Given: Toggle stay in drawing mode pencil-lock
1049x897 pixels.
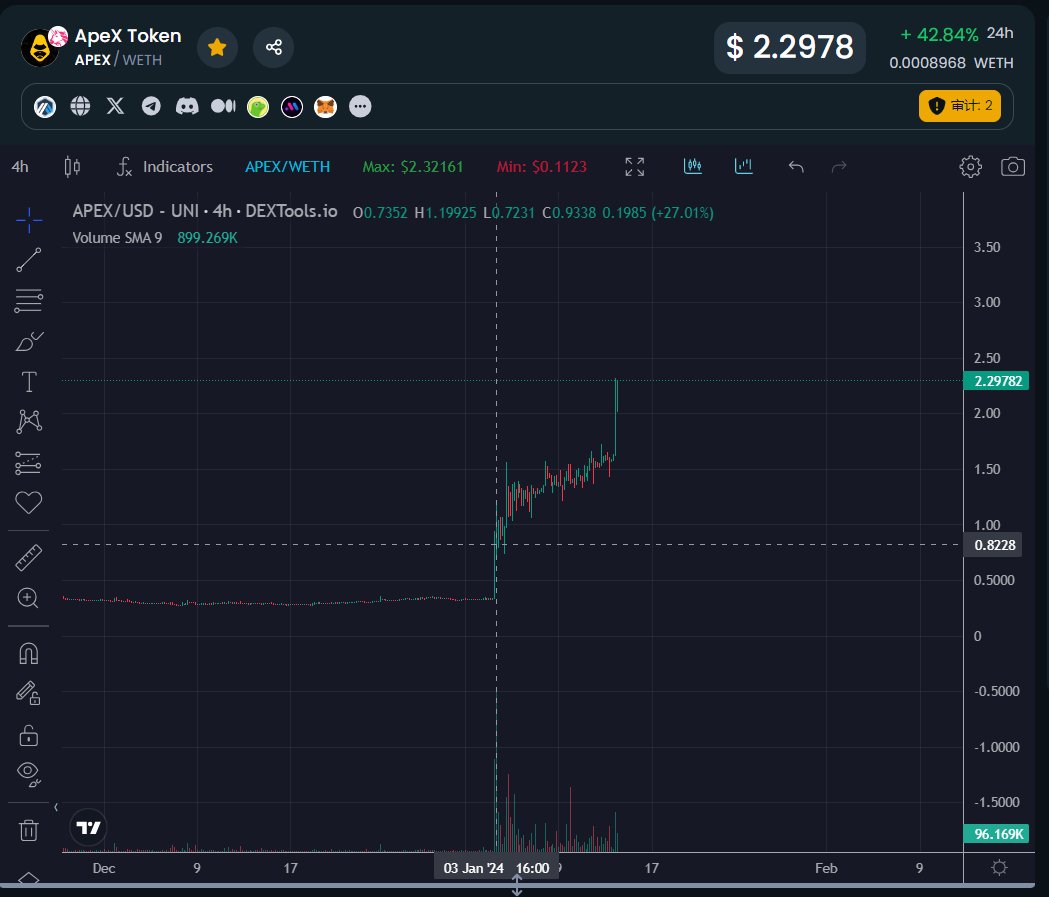Looking at the screenshot, I should 28,693.
